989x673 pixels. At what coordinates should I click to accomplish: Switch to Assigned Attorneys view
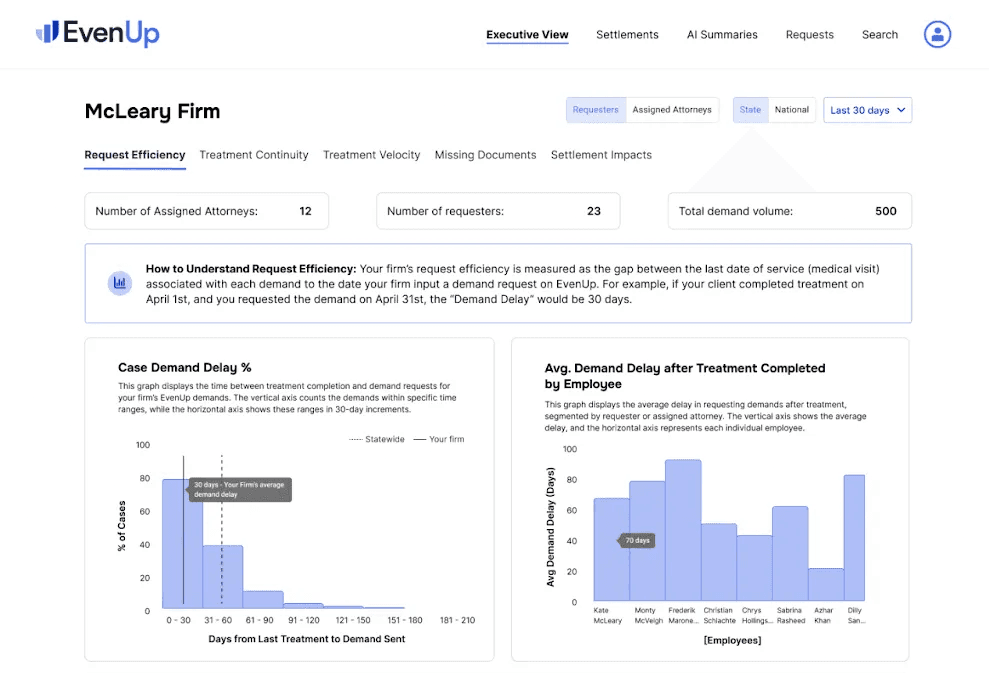[x=672, y=110]
